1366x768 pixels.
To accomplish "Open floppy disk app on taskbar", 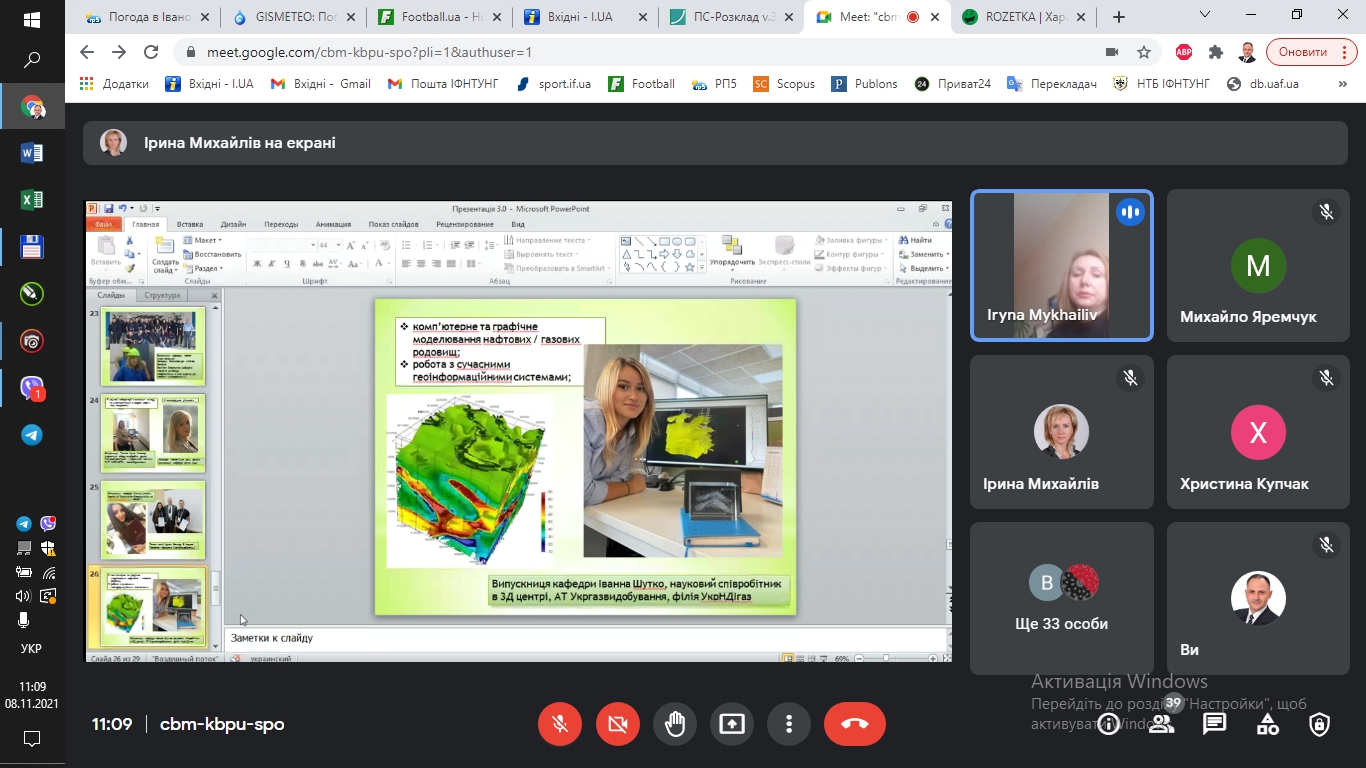I will tap(31, 247).
